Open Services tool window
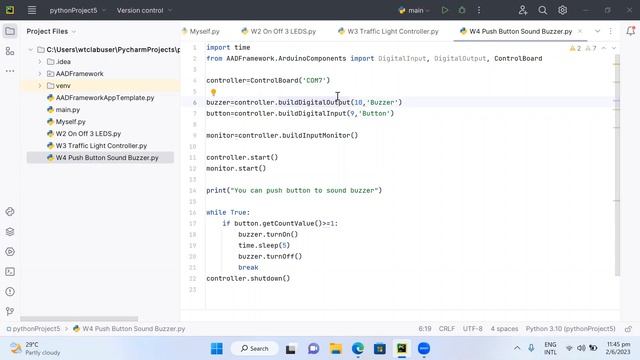Viewport: 640px width, 360px height. (10, 251)
